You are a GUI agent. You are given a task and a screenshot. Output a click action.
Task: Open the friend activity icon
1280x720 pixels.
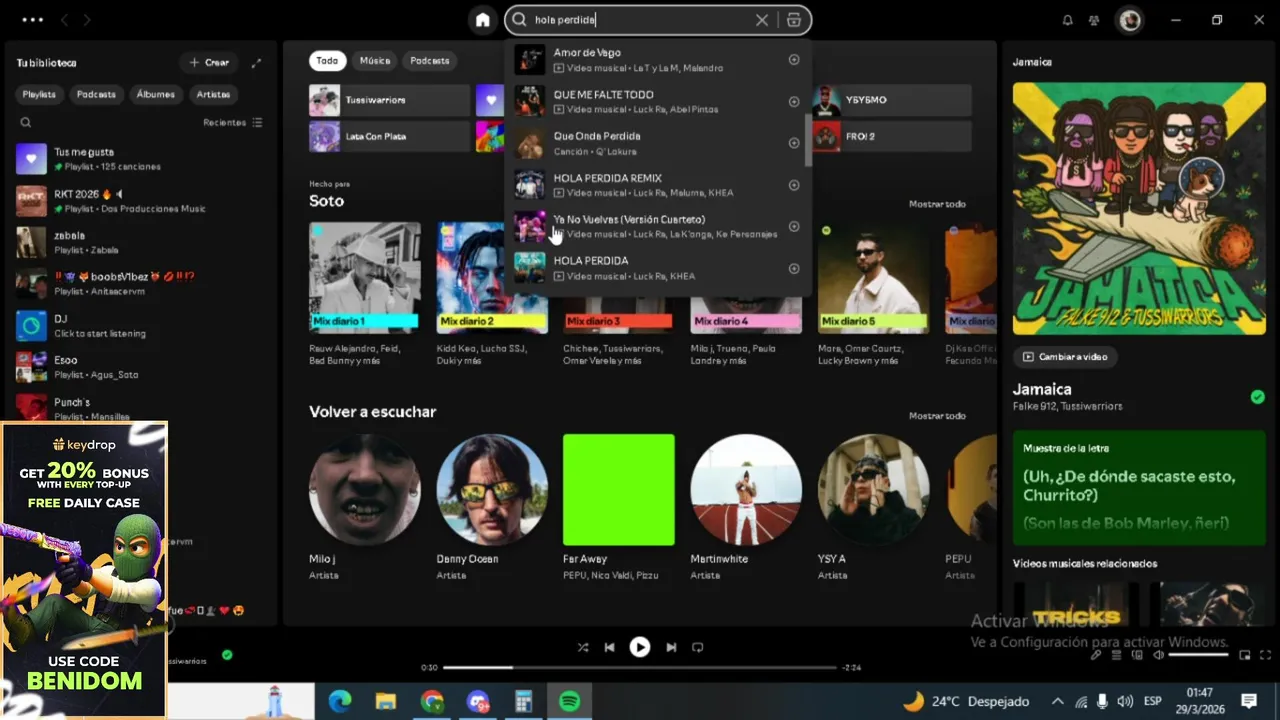pos(1094,20)
